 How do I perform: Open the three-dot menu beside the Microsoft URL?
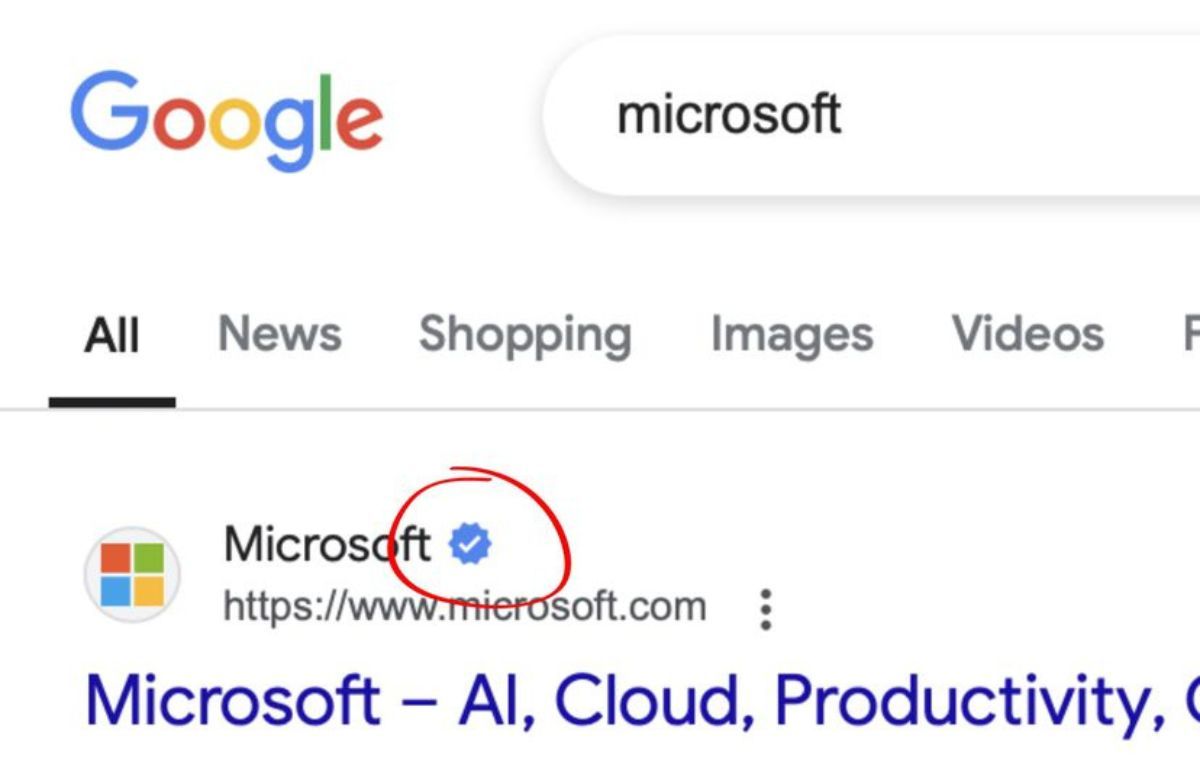pyautogui.click(x=765, y=608)
